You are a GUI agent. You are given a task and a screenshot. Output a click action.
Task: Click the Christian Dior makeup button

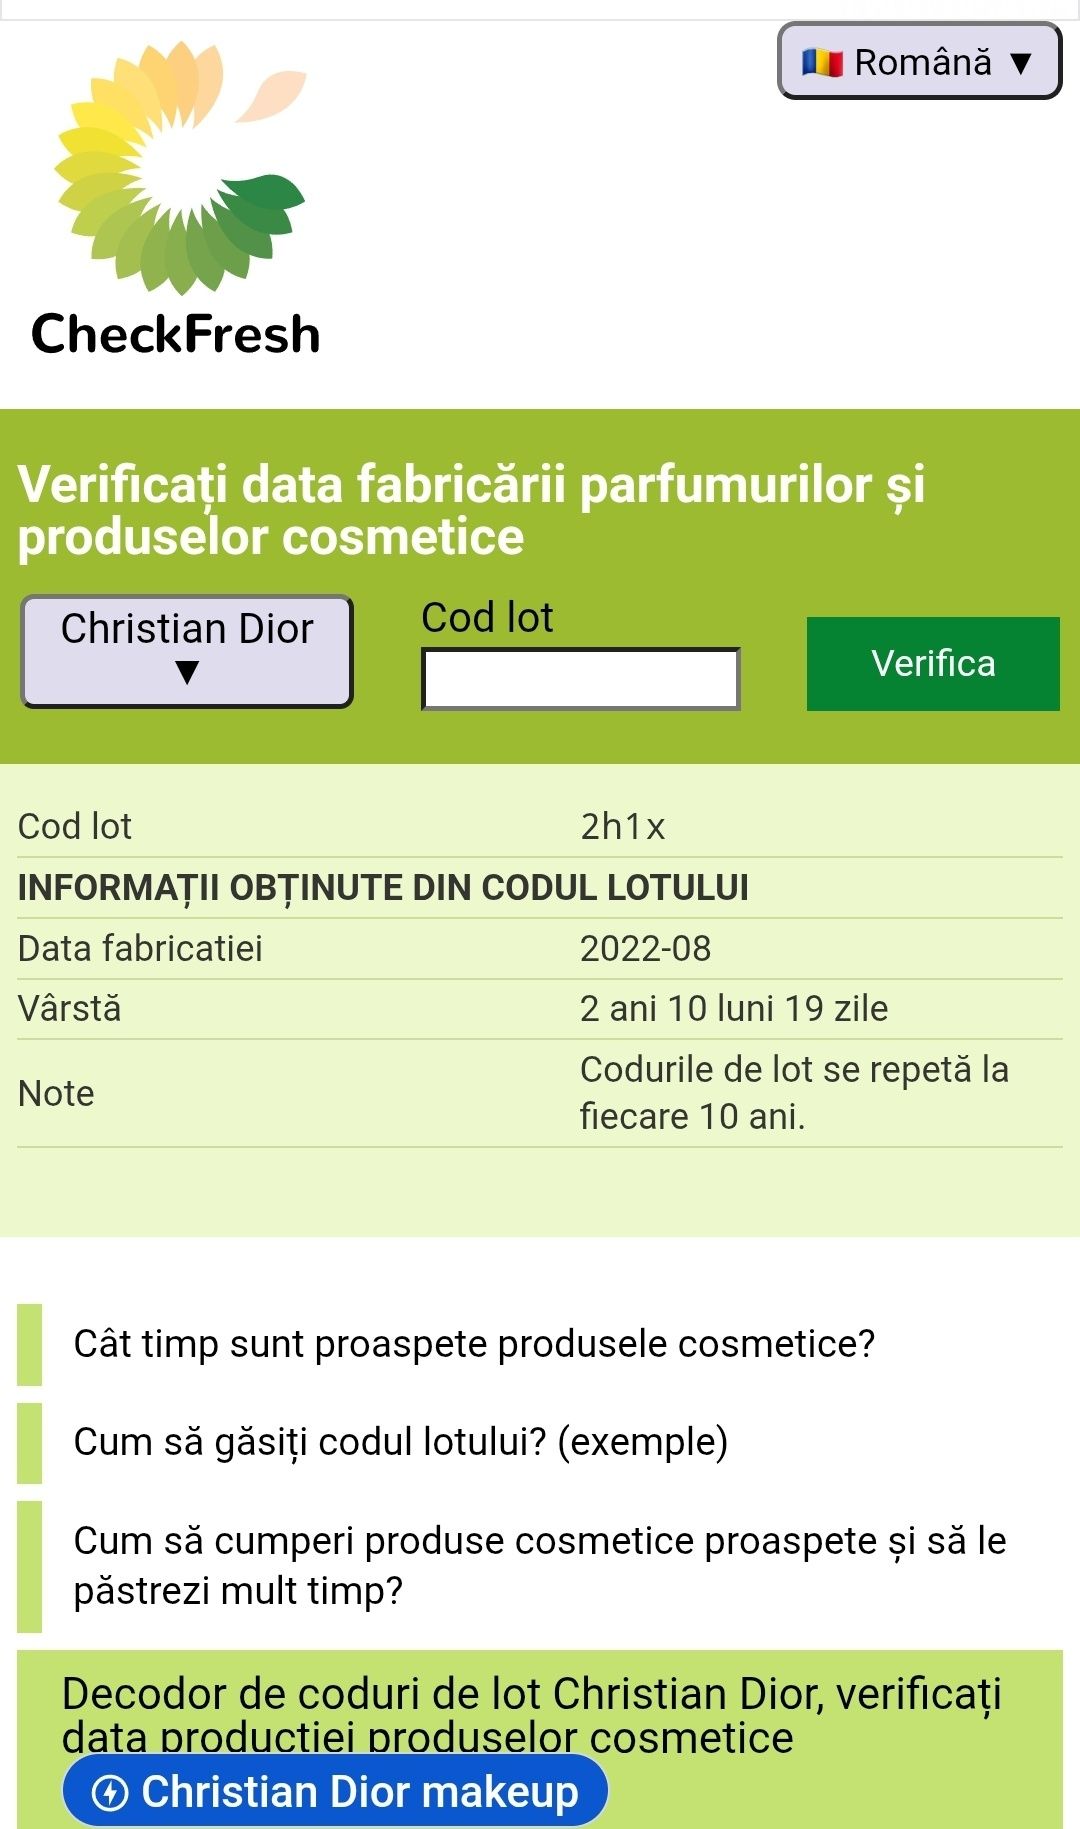335,1792
